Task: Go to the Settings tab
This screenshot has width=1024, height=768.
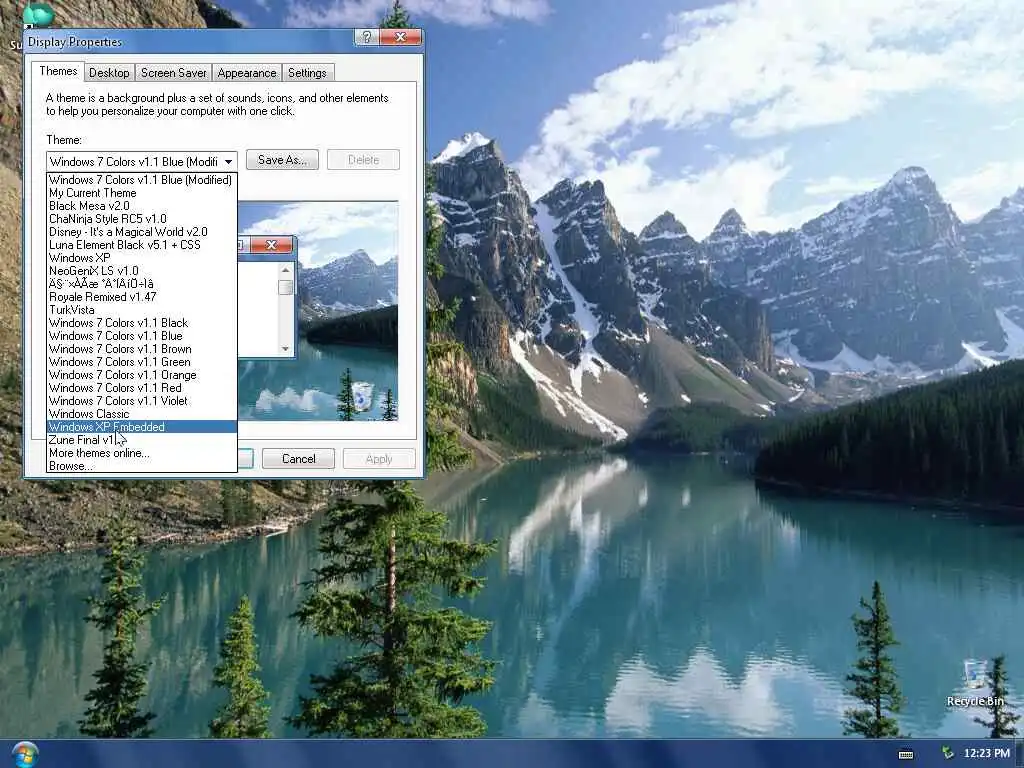Action: (307, 72)
